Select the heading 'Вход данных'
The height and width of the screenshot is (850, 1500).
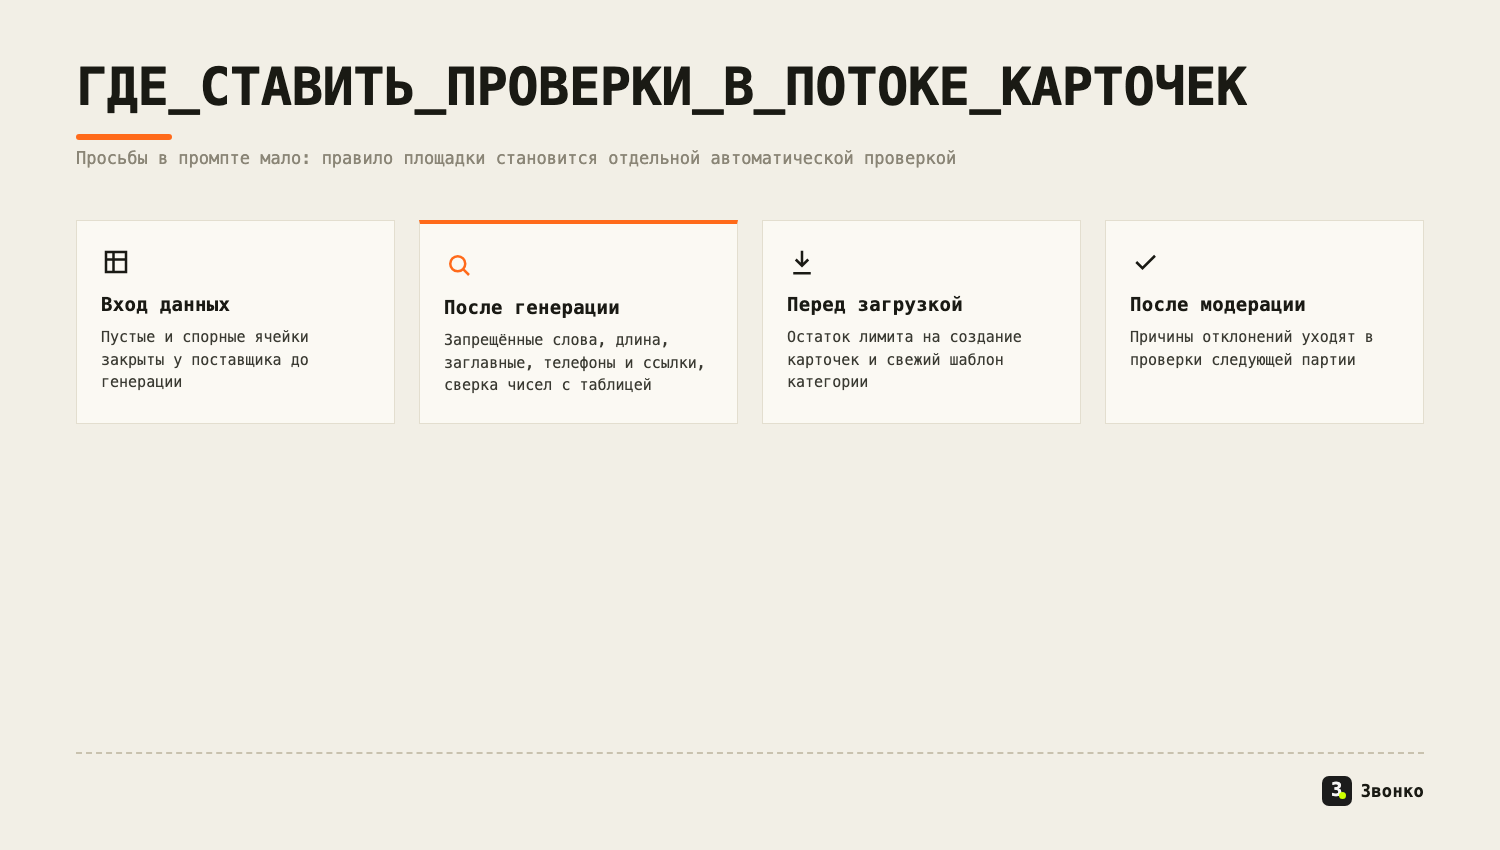coord(165,304)
